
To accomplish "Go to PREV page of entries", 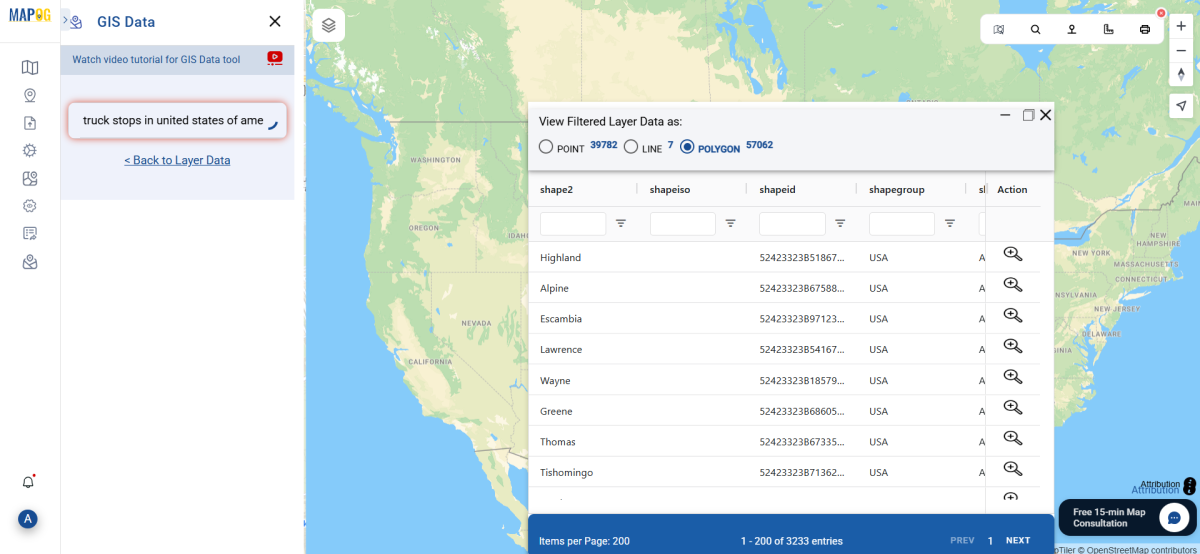I will 962,540.
